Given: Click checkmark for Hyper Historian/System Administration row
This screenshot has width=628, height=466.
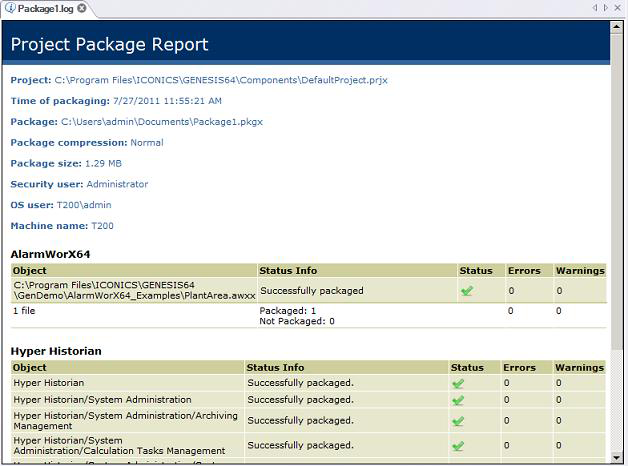Looking at the screenshot, I should point(458,400).
